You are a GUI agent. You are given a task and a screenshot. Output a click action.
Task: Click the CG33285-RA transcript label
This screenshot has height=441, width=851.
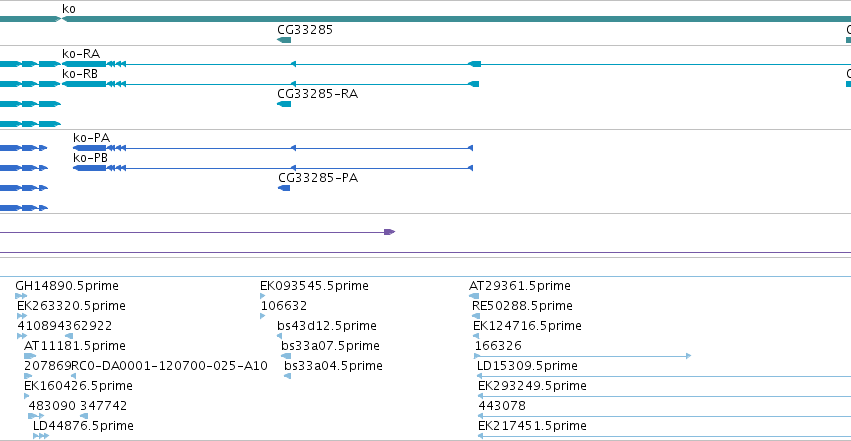tap(317, 94)
